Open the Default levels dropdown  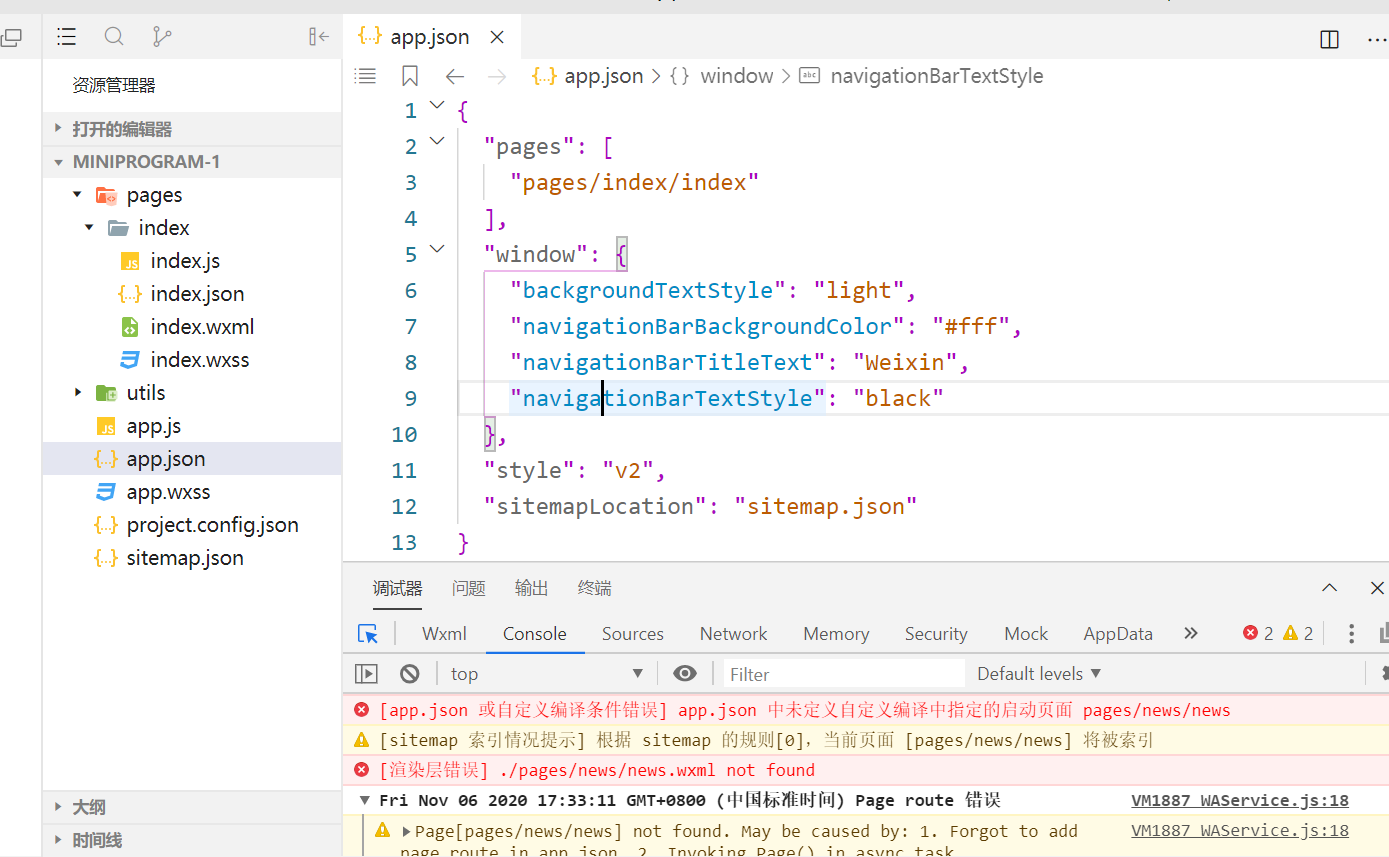click(x=1039, y=673)
